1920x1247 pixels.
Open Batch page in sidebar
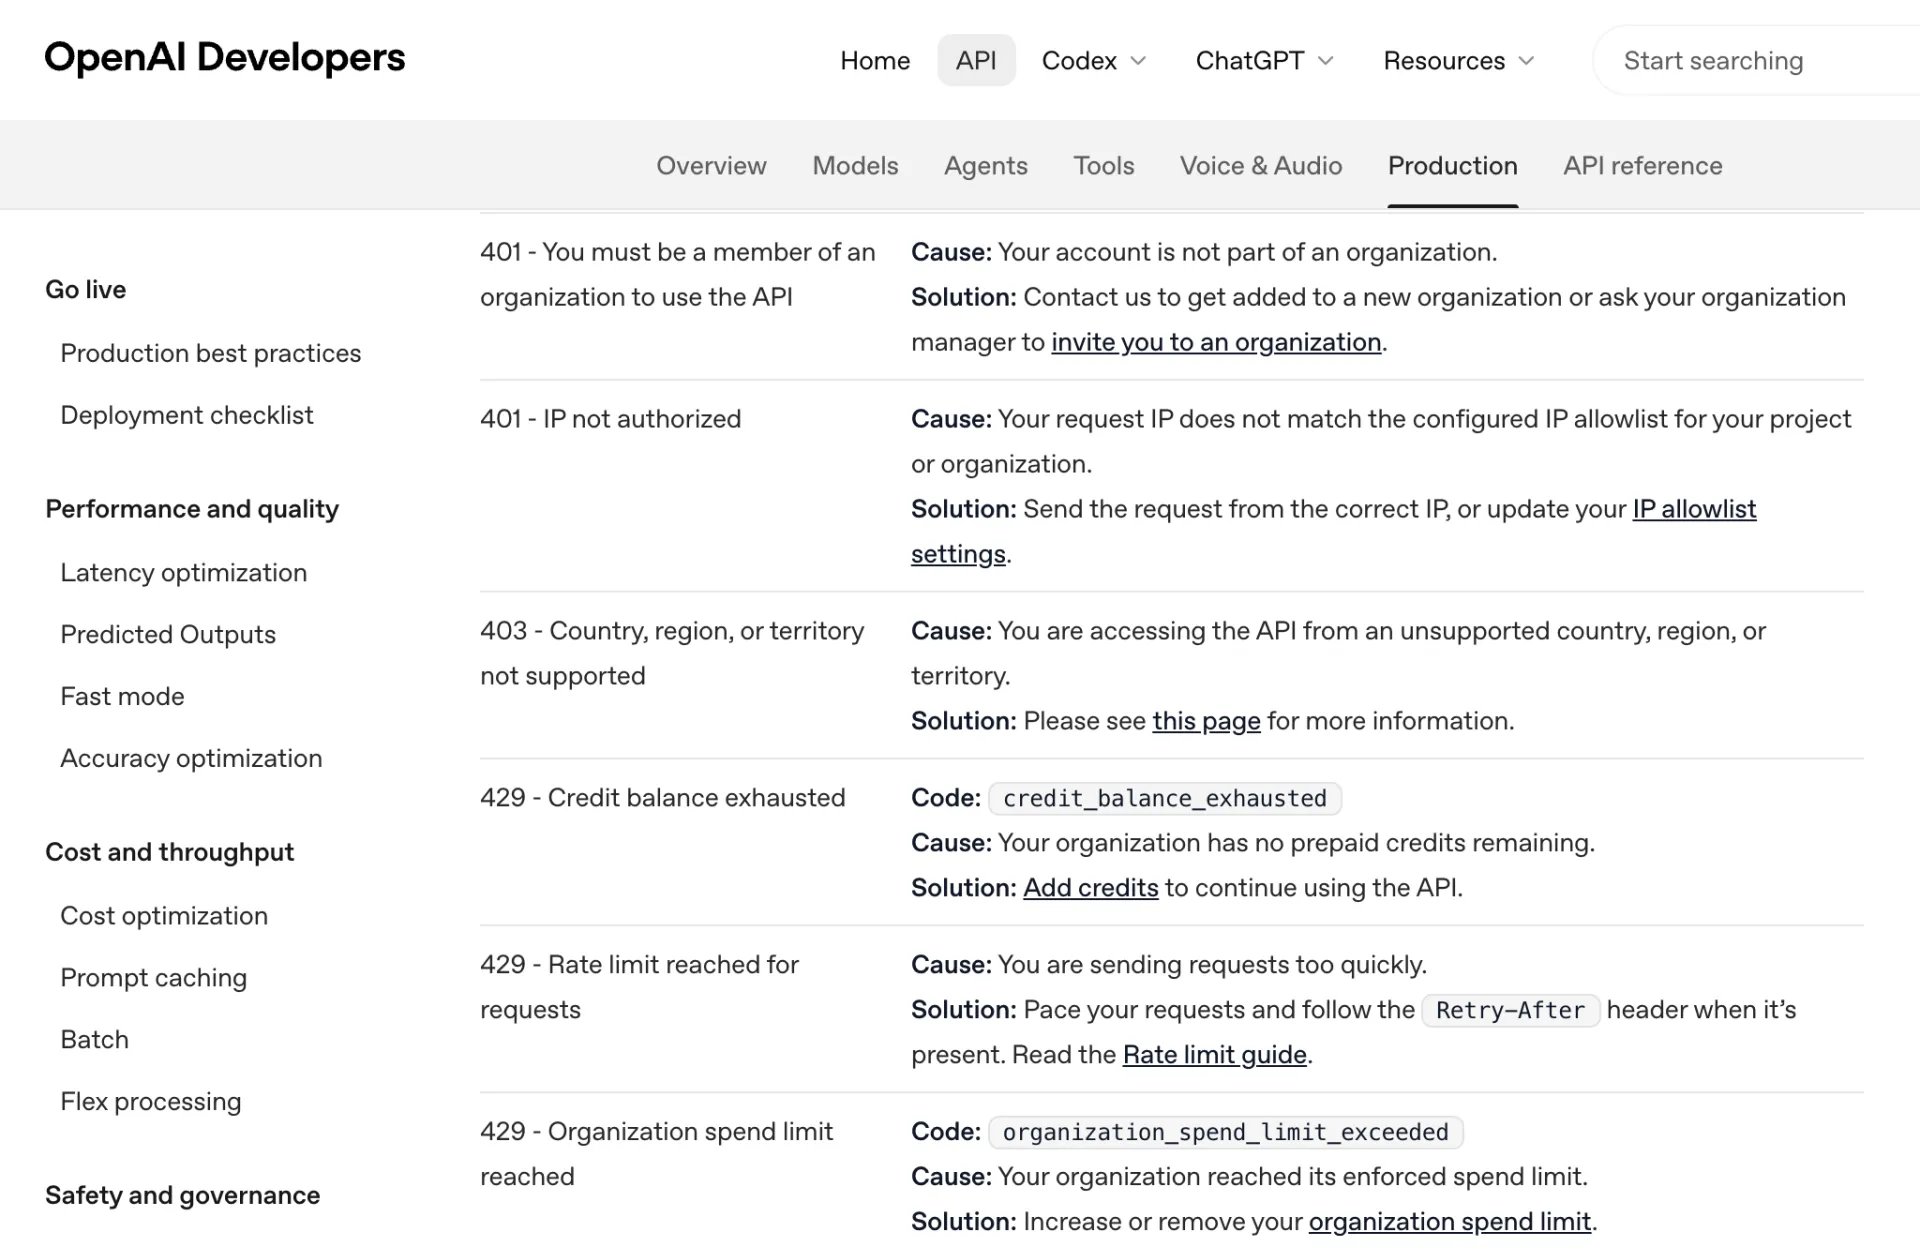coord(94,1040)
